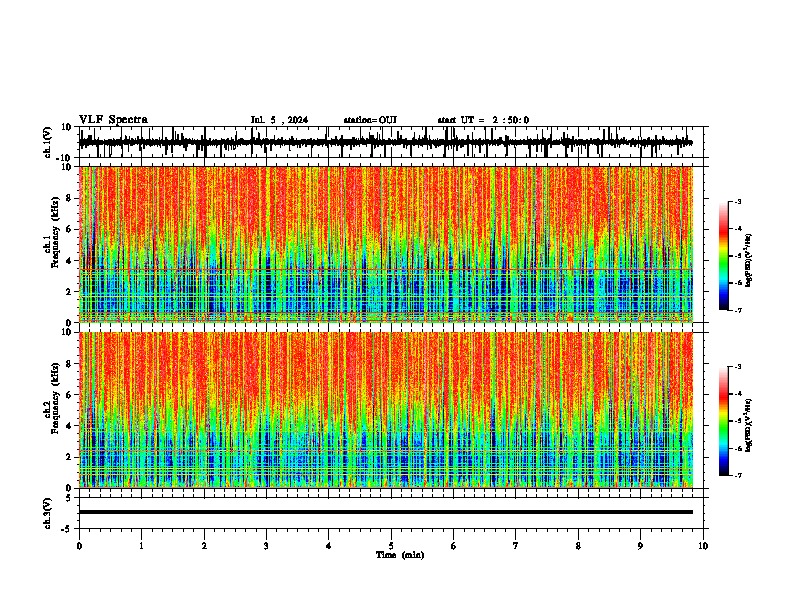Click time axis tick label "9"
792x612 pixels.
tap(640, 546)
